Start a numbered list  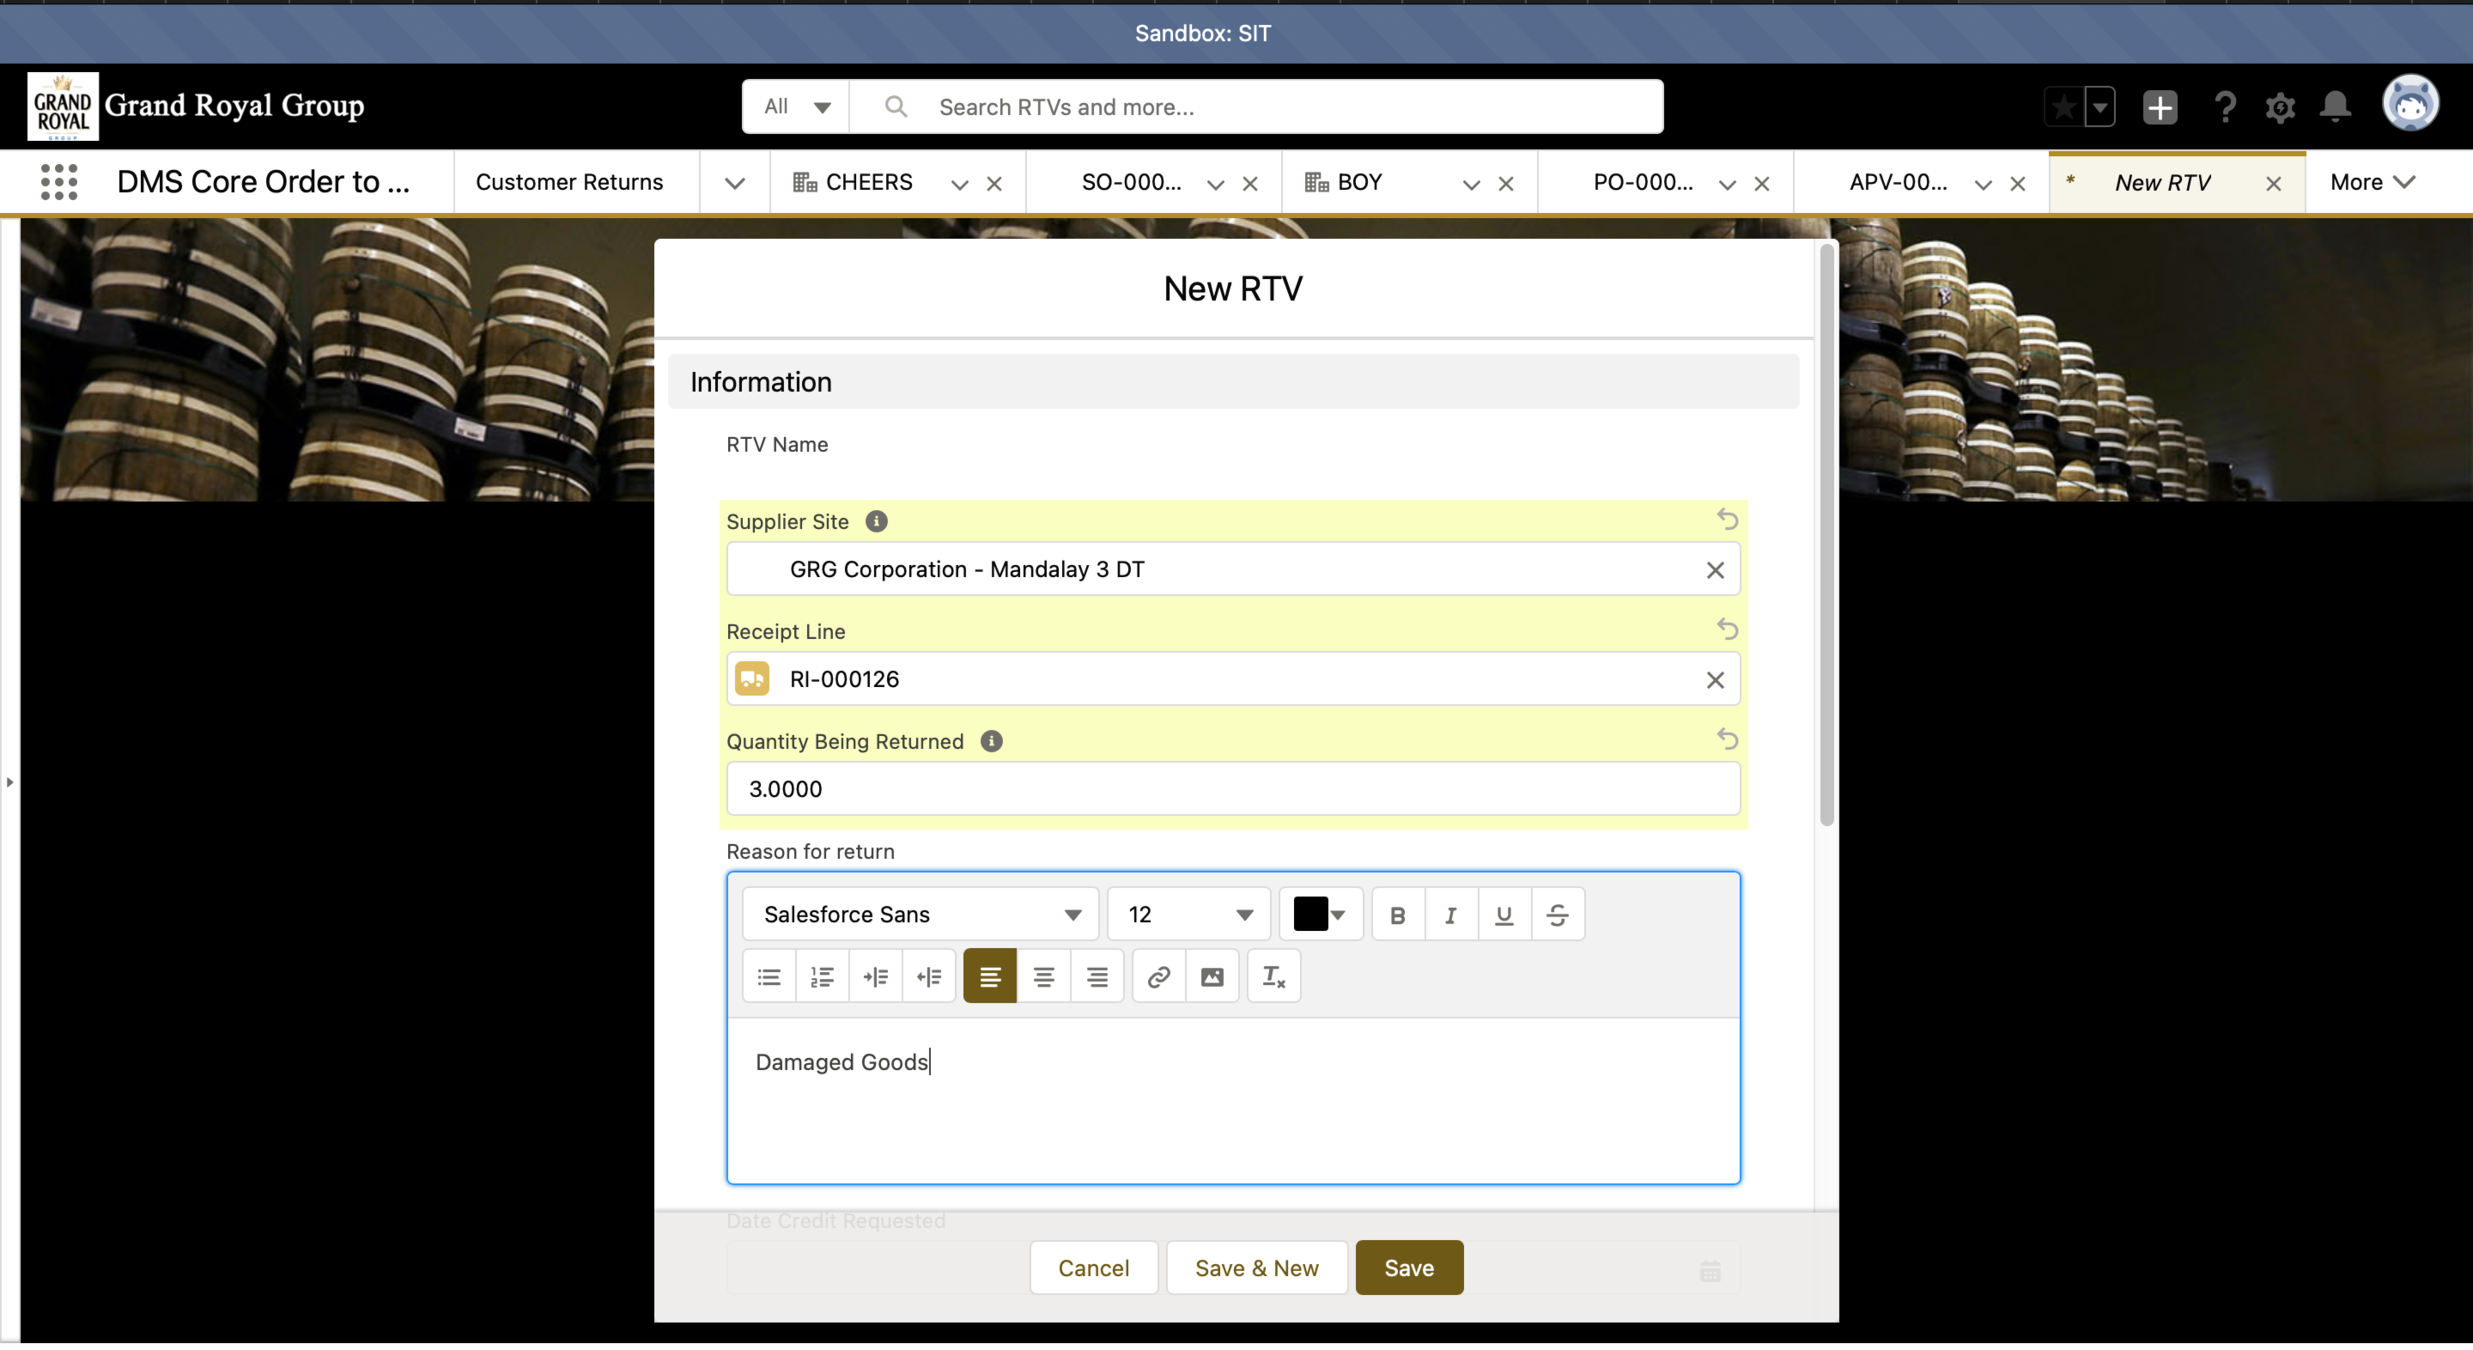click(x=822, y=977)
